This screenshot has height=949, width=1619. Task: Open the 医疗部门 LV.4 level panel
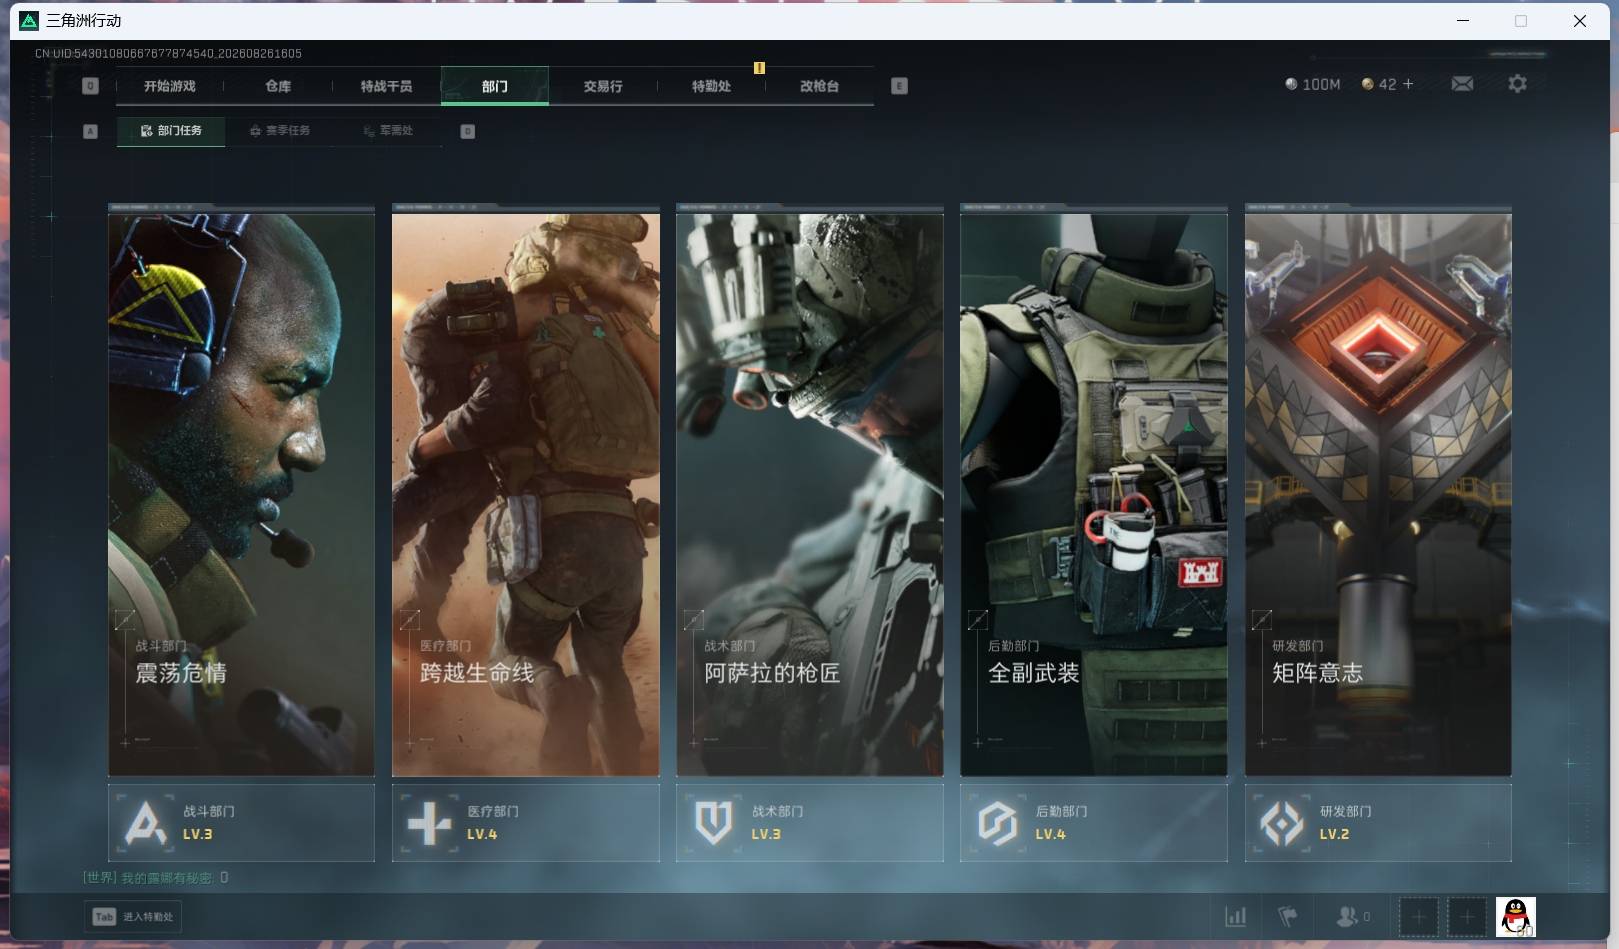(526, 823)
